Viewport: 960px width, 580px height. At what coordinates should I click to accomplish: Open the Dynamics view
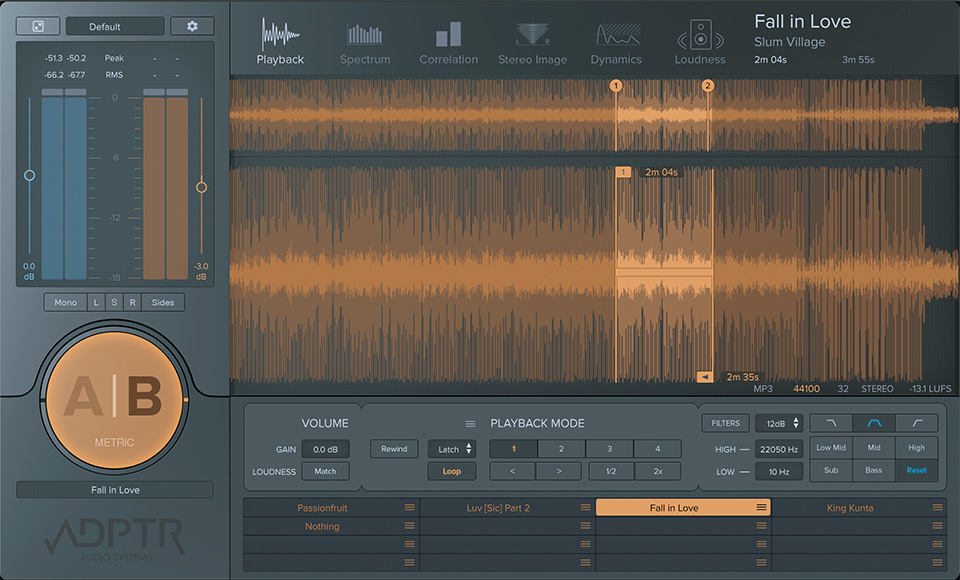tap(616, 44)
